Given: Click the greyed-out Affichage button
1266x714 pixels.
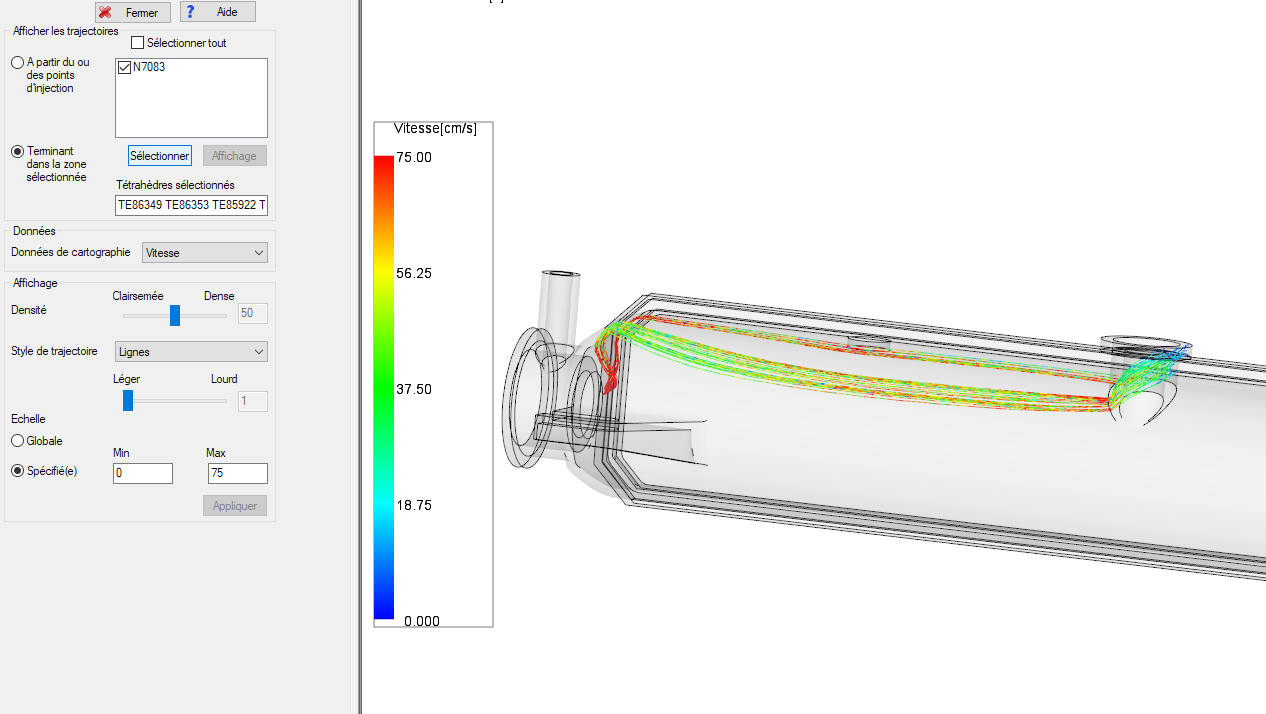Looking at the screenshot, I should [235, 156].
